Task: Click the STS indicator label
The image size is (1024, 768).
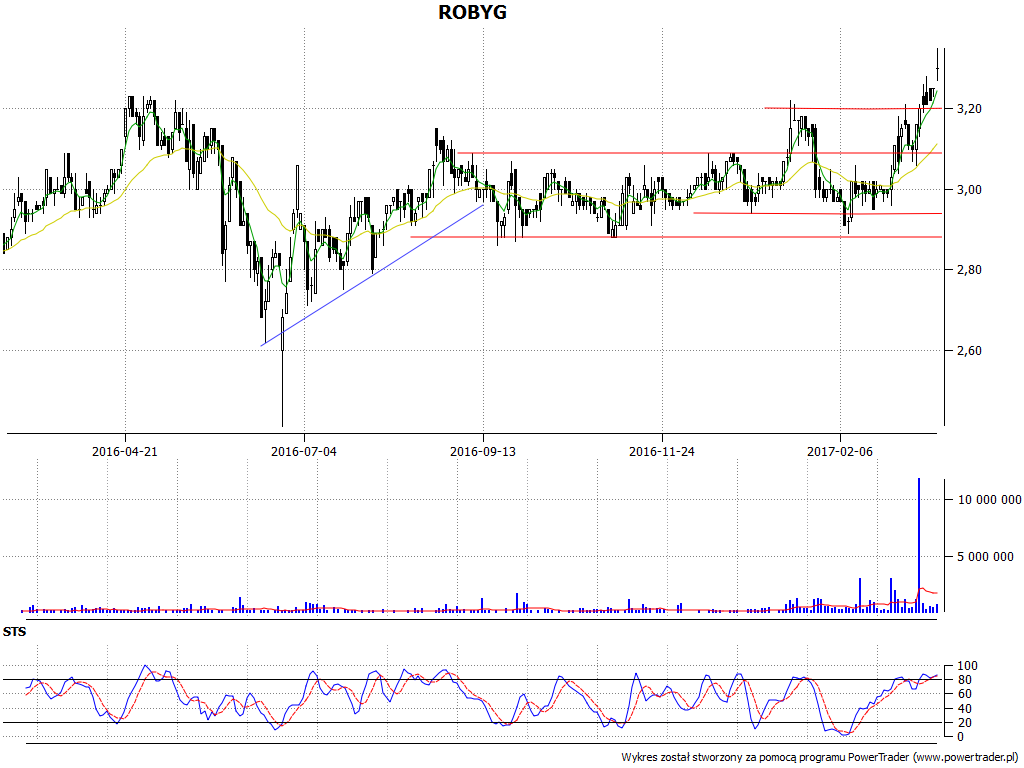Action: point(14,632)
